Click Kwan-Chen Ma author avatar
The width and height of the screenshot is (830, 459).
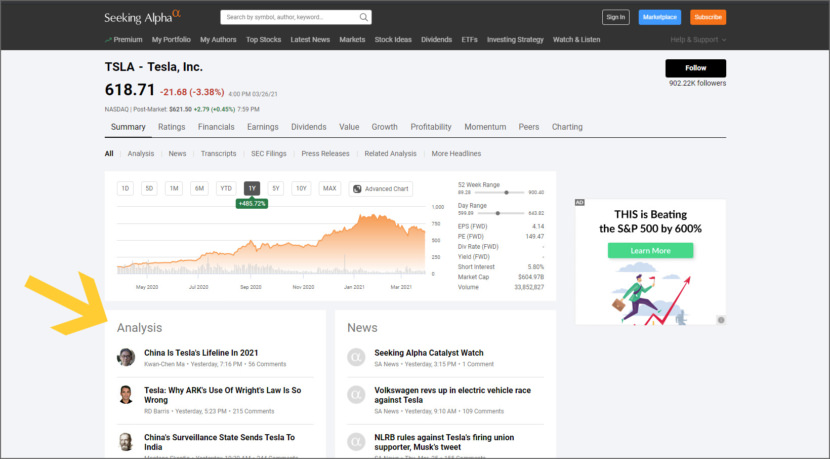[126, 358]
